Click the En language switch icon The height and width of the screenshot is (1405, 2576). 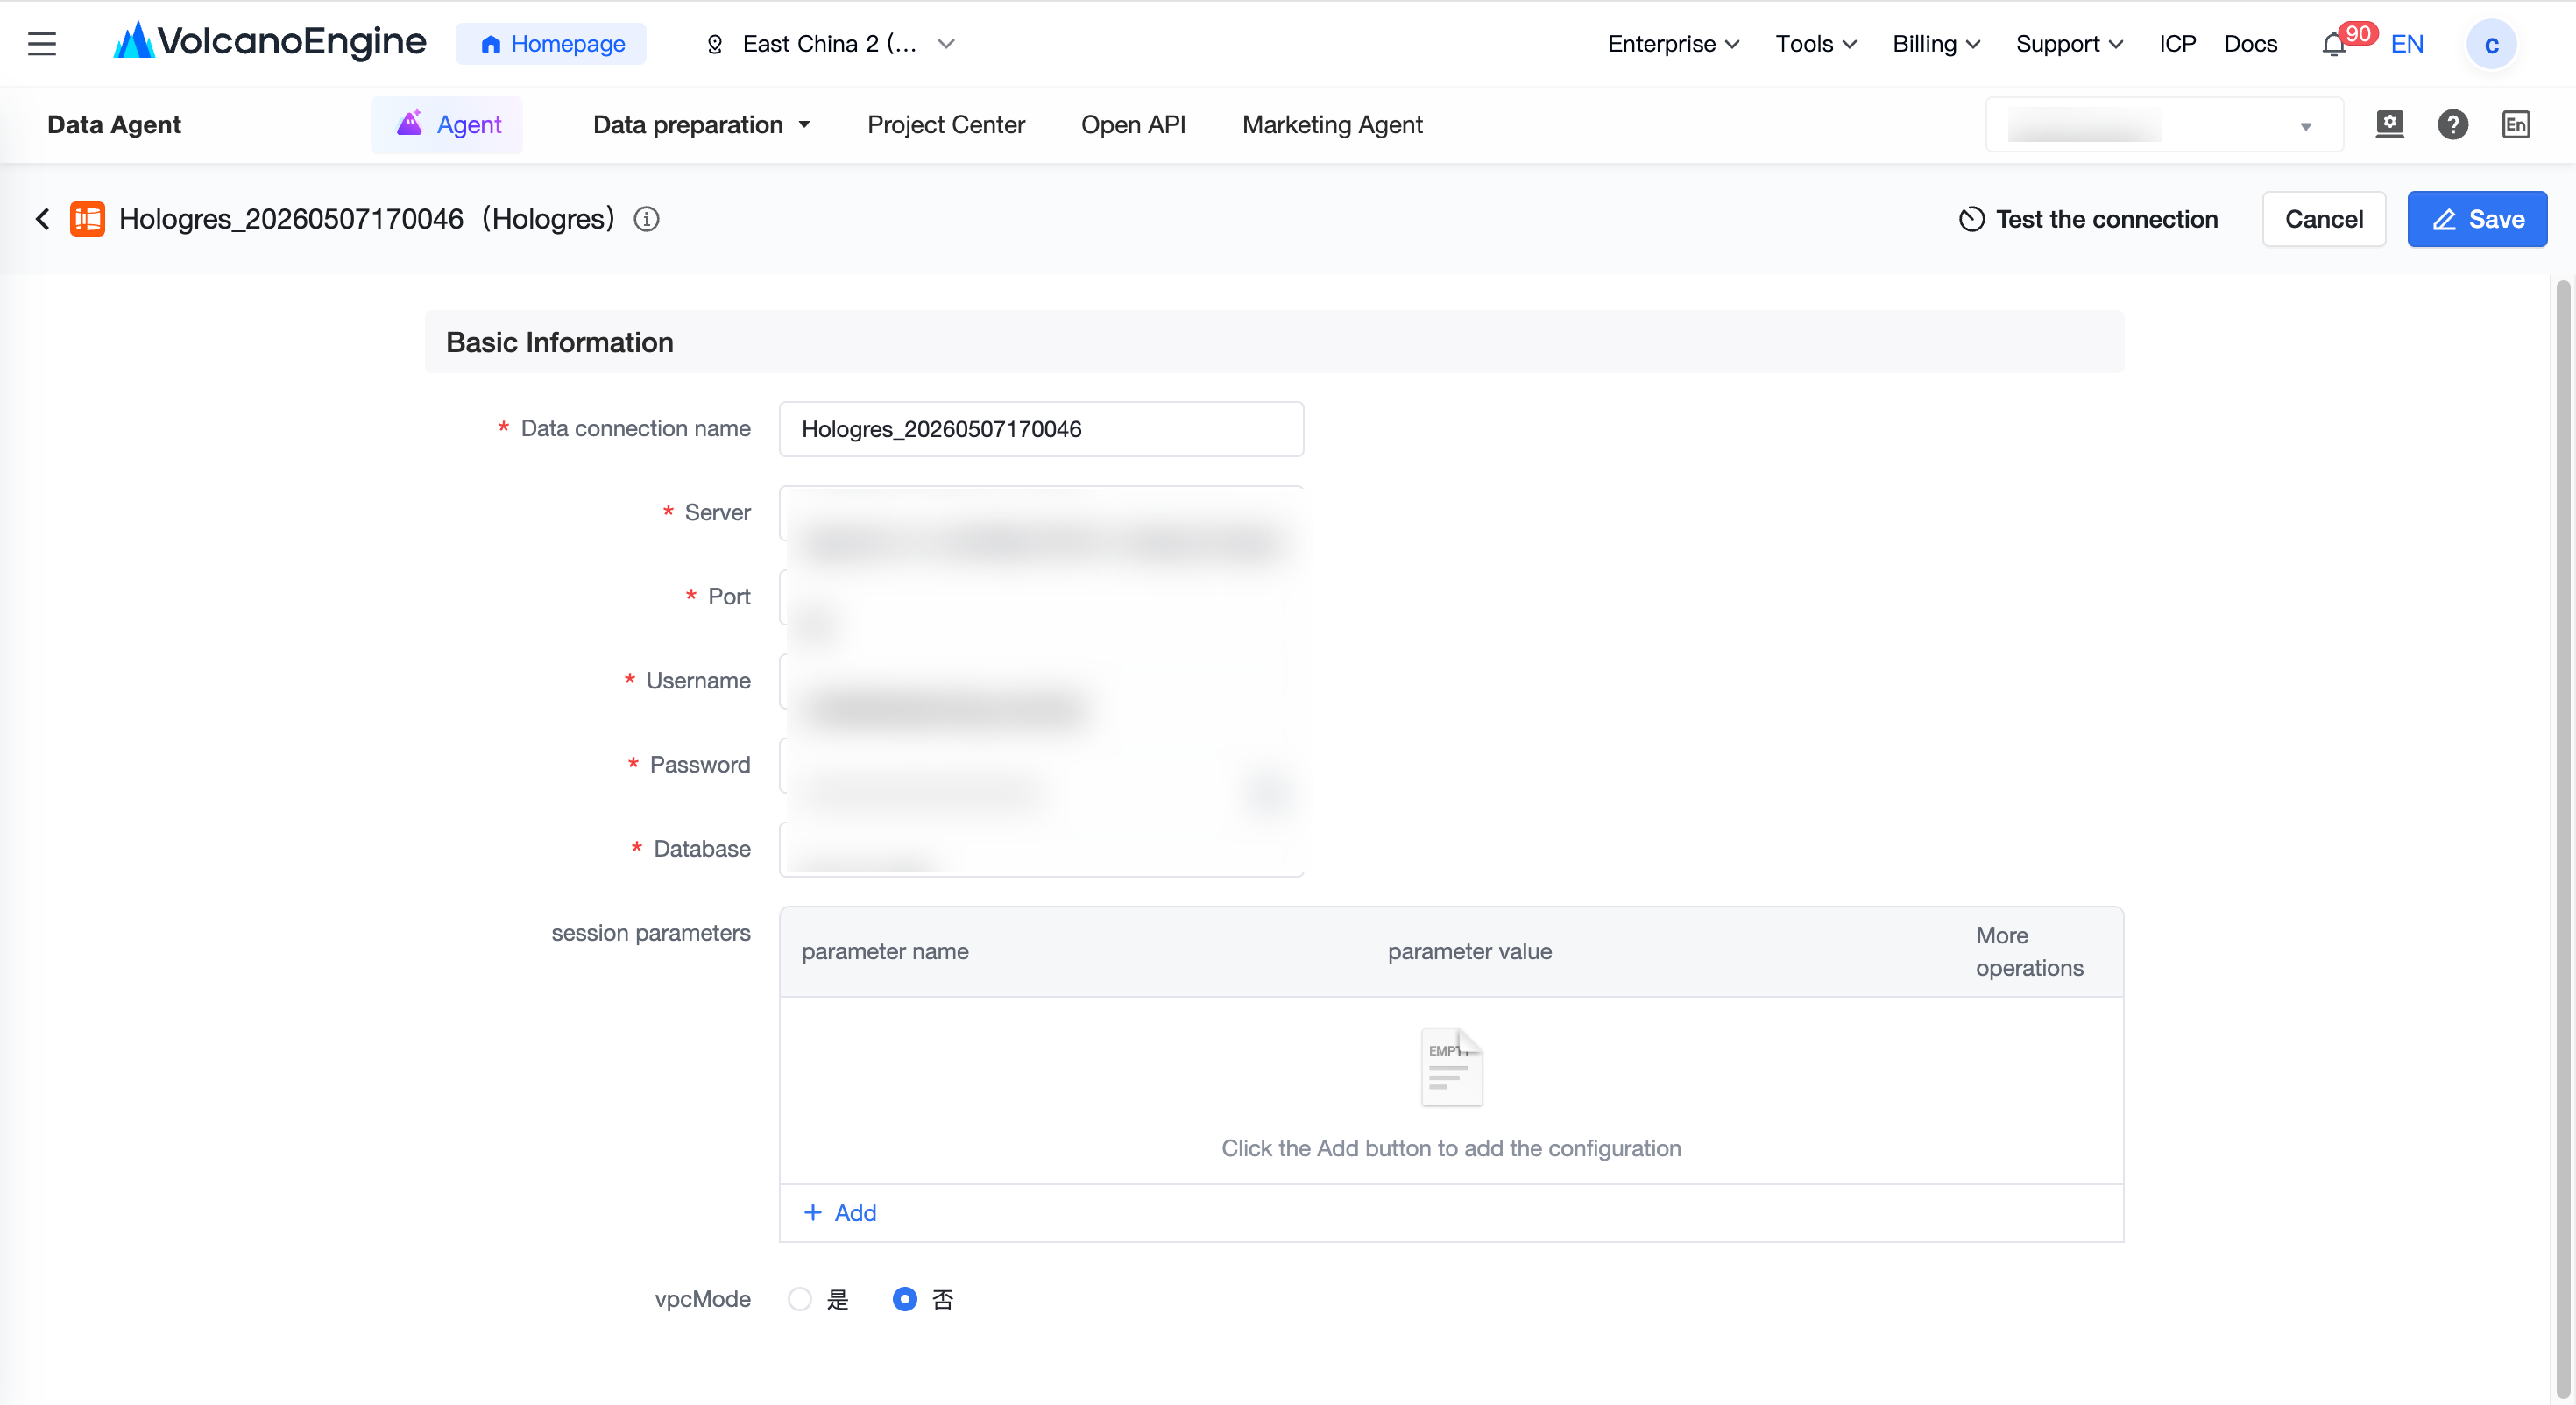(x=2515, y=124)
